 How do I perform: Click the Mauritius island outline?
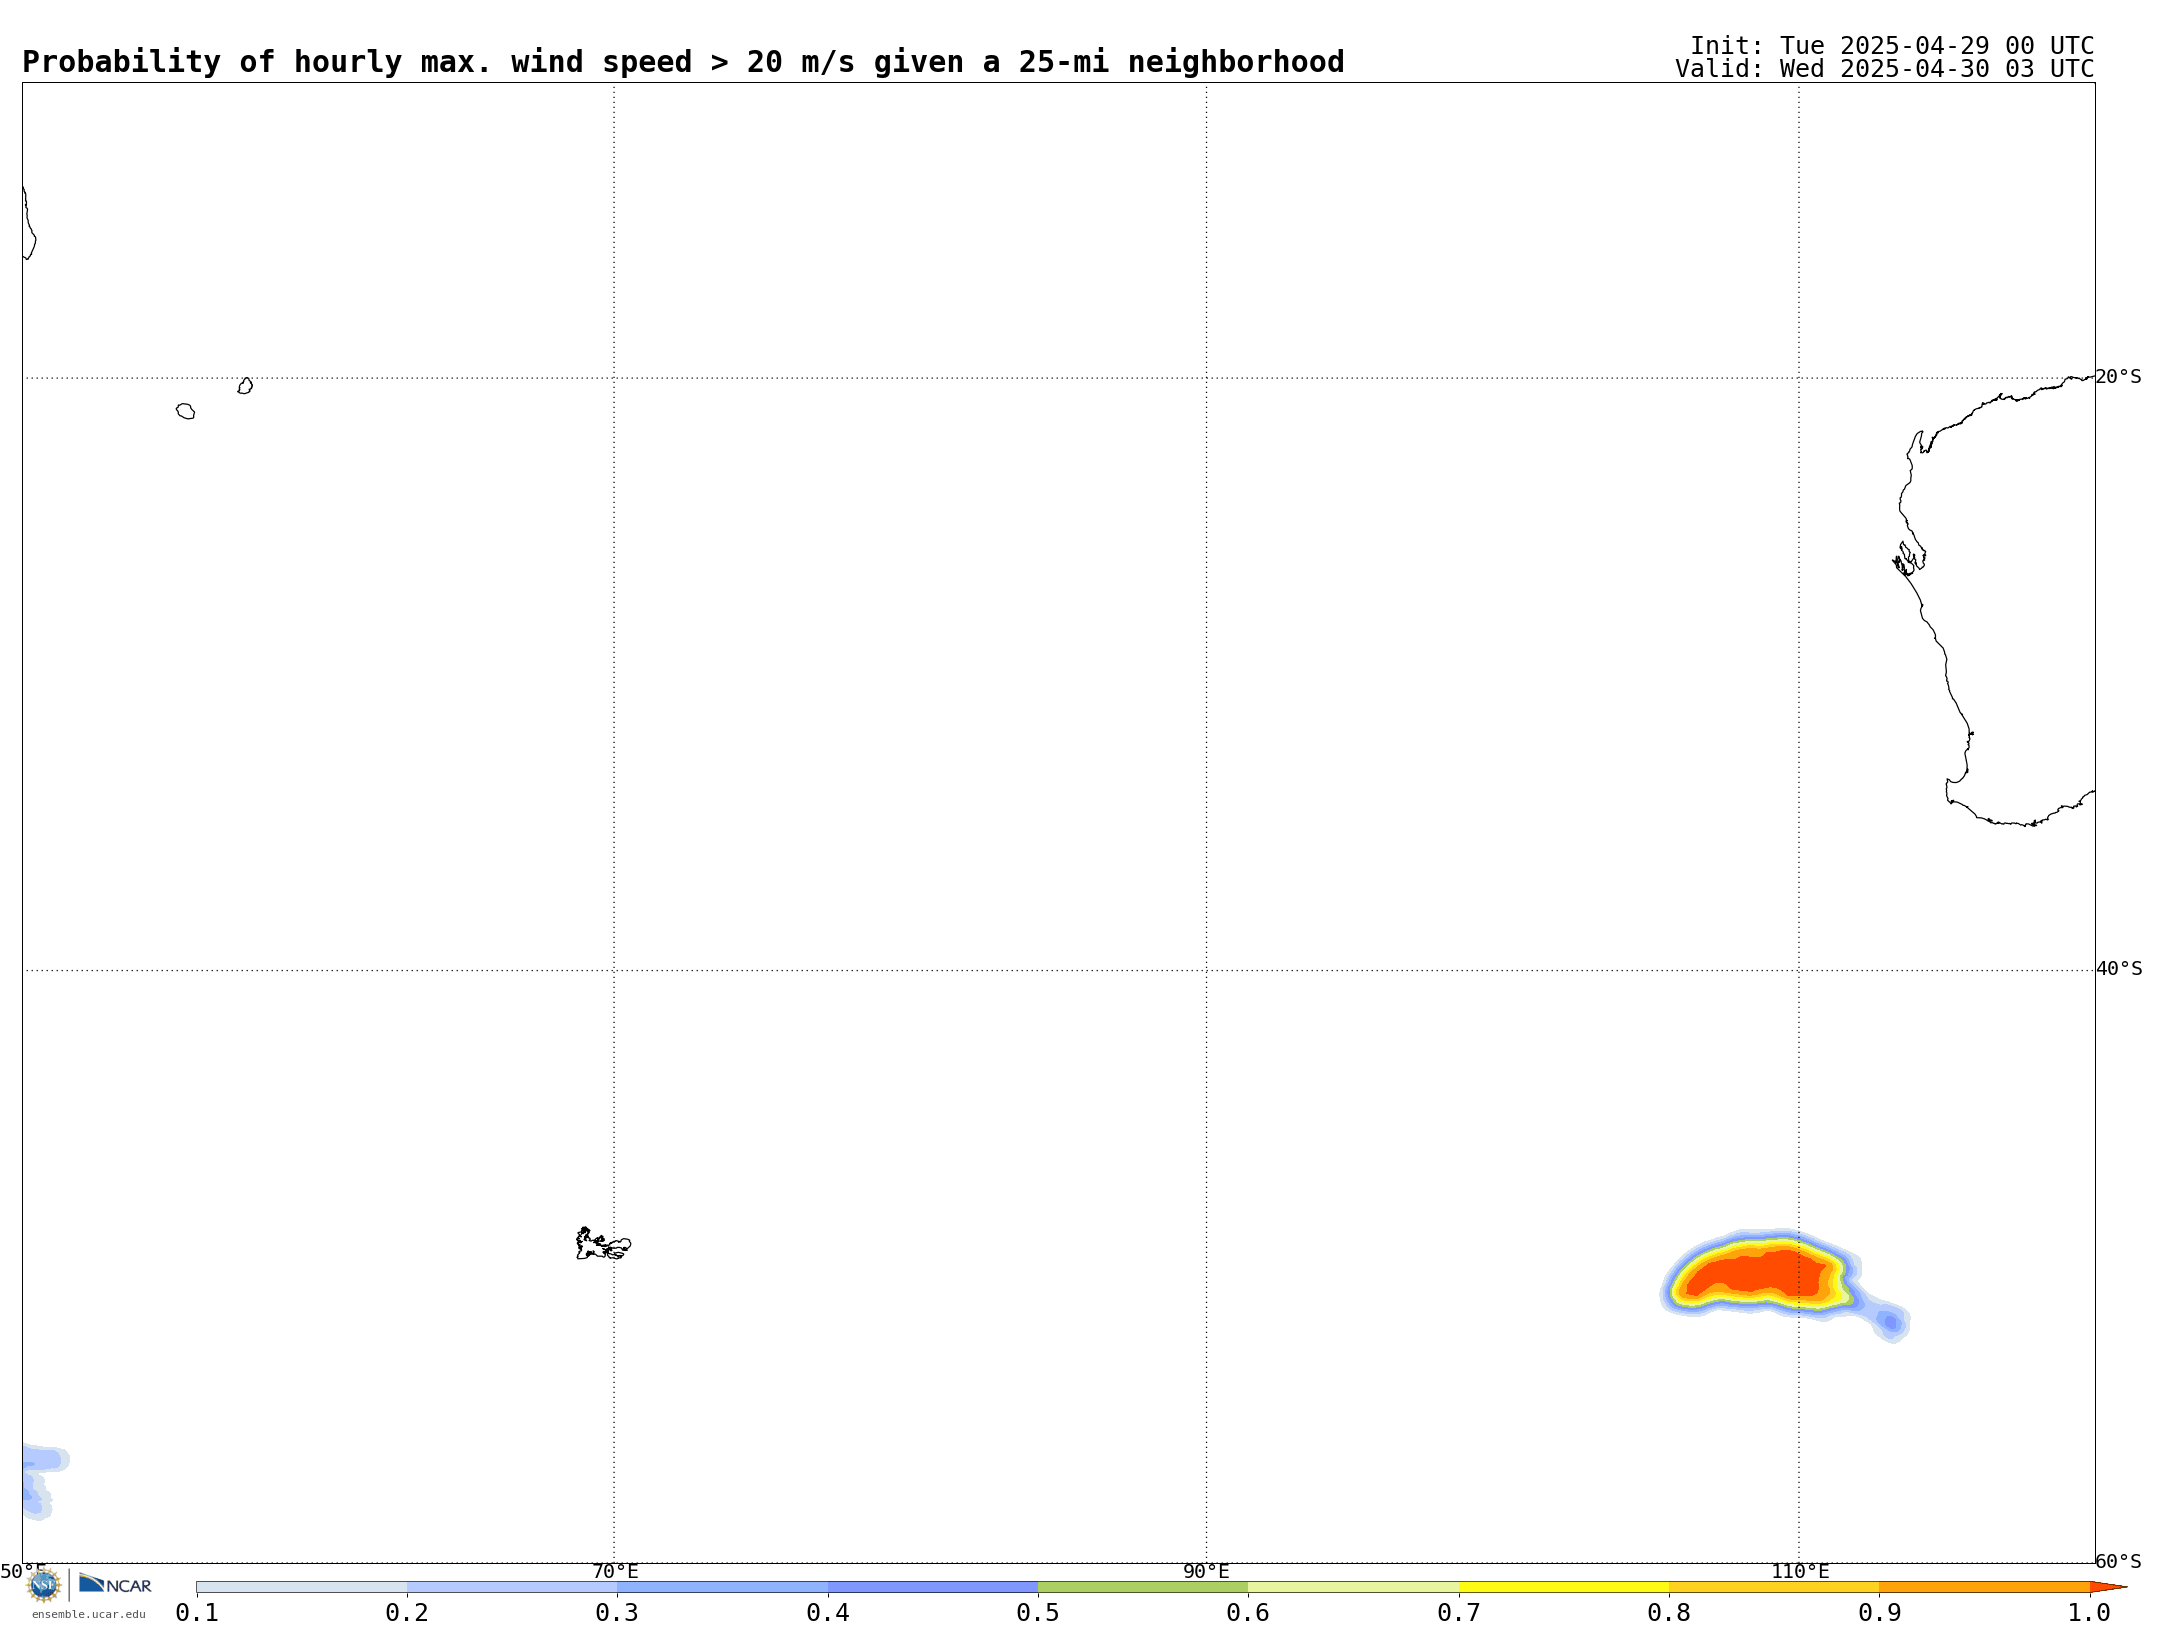tap(245, 386)
